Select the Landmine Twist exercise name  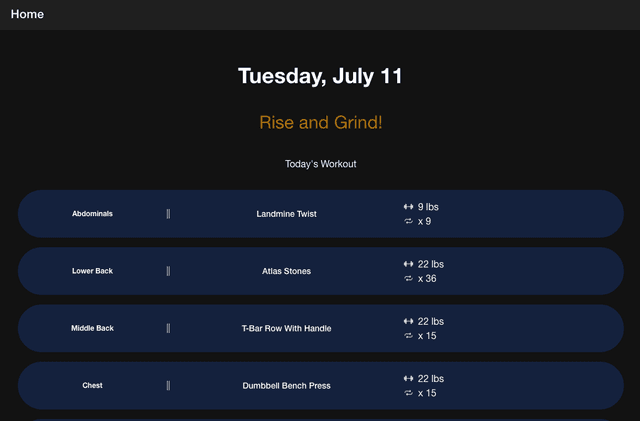coord(286,214)
